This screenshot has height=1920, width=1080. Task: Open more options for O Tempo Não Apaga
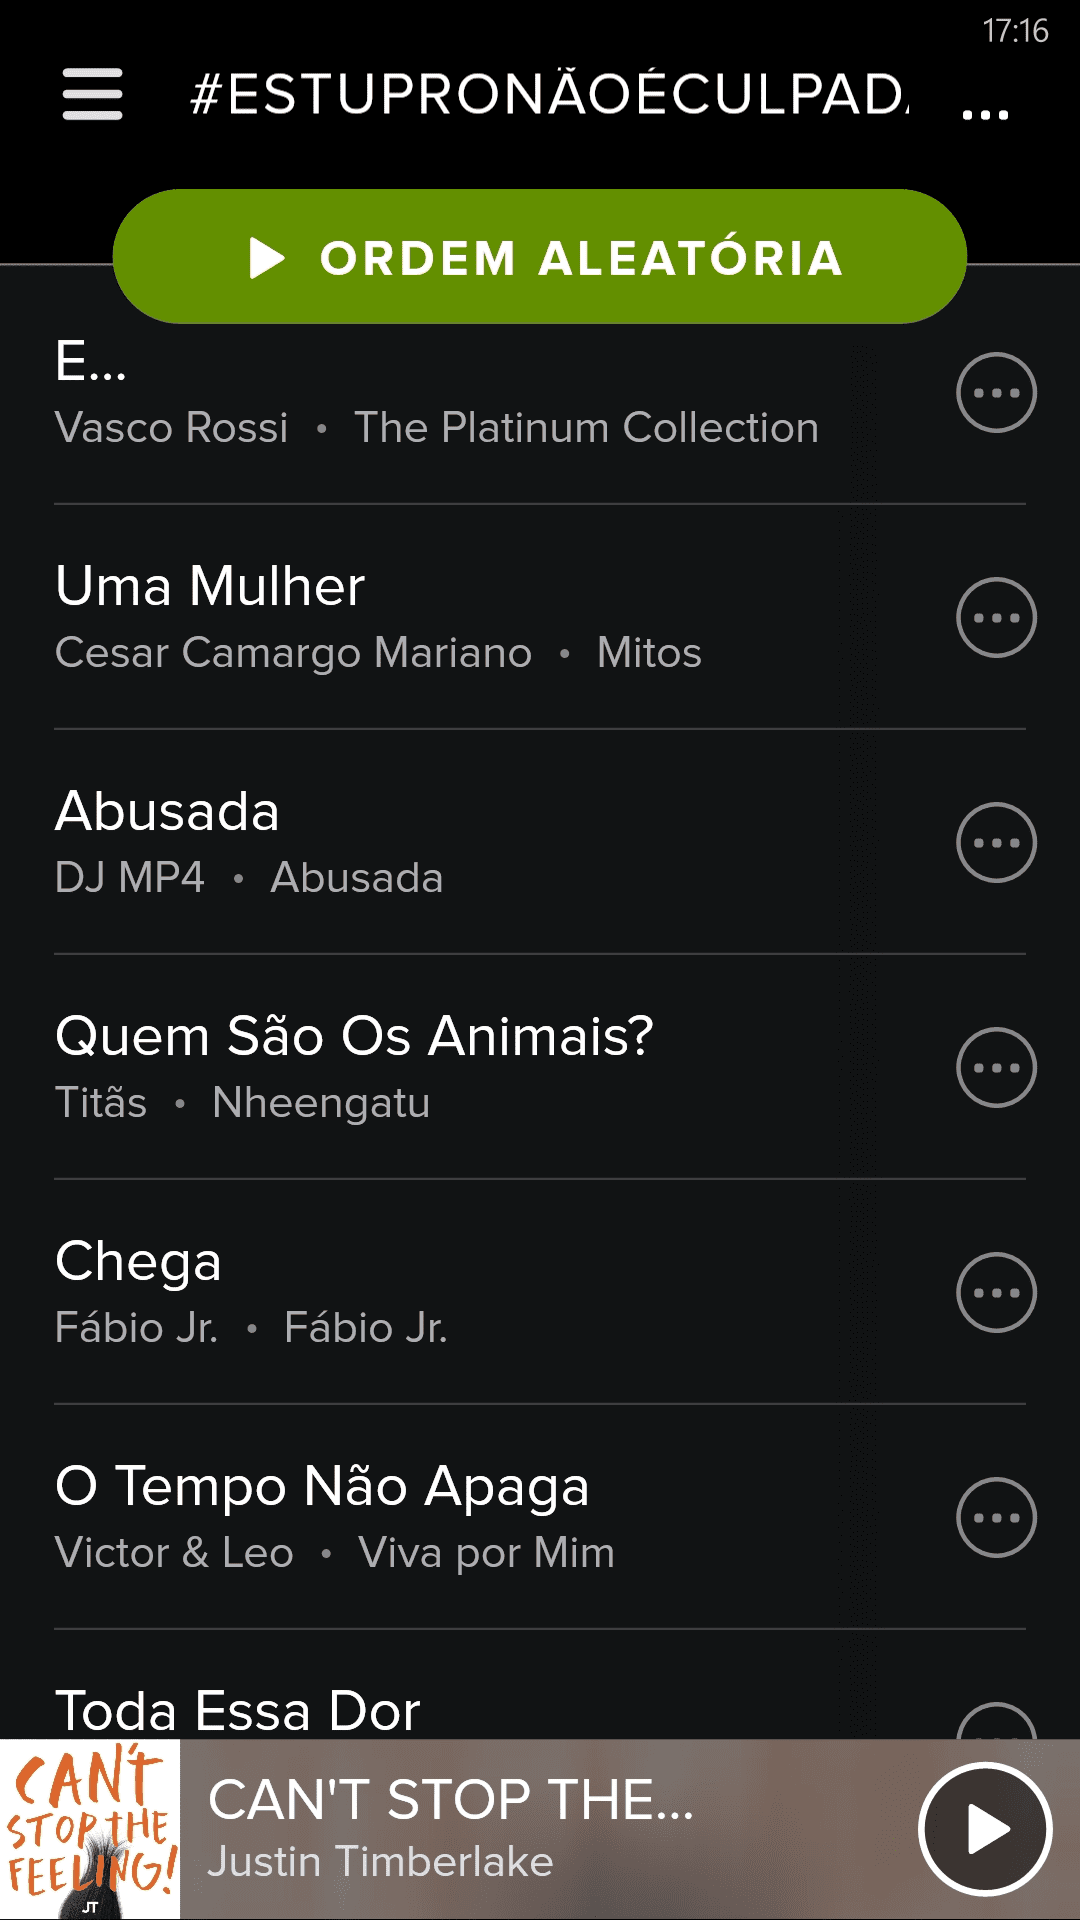pyautogui.click(x=996, y=1518)
